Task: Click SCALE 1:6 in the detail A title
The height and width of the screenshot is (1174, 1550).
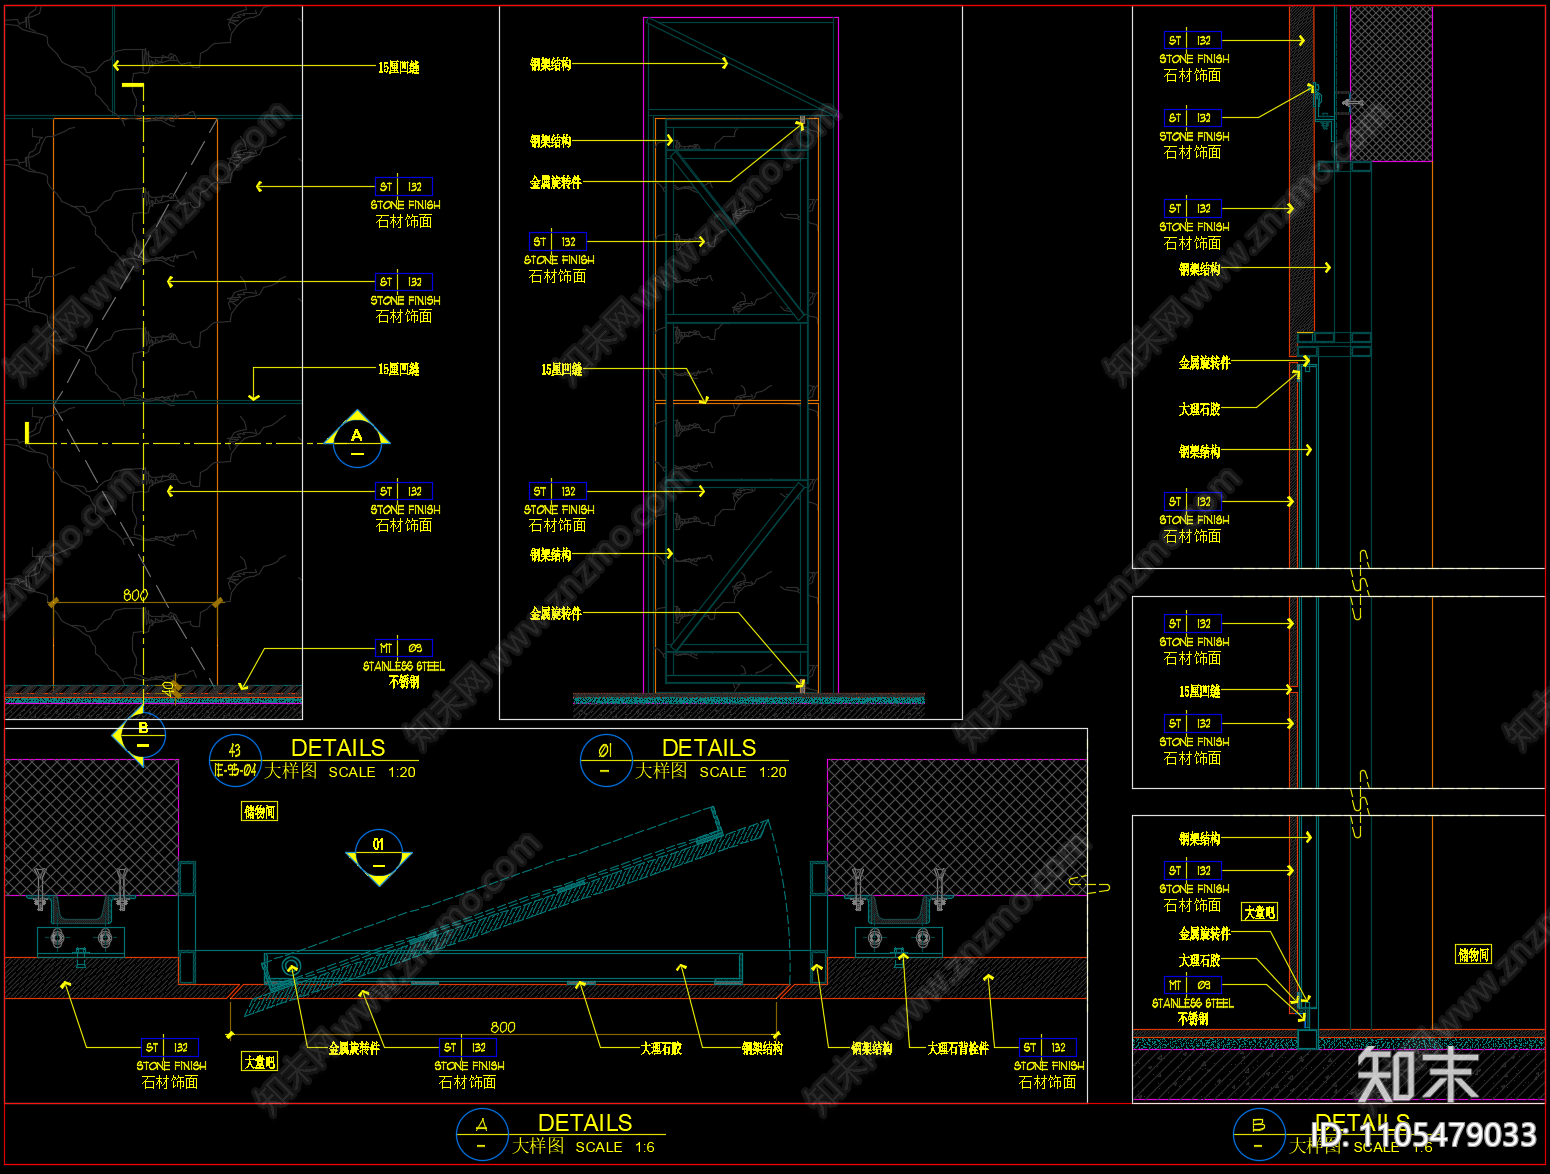Action: coord(615,1147)
